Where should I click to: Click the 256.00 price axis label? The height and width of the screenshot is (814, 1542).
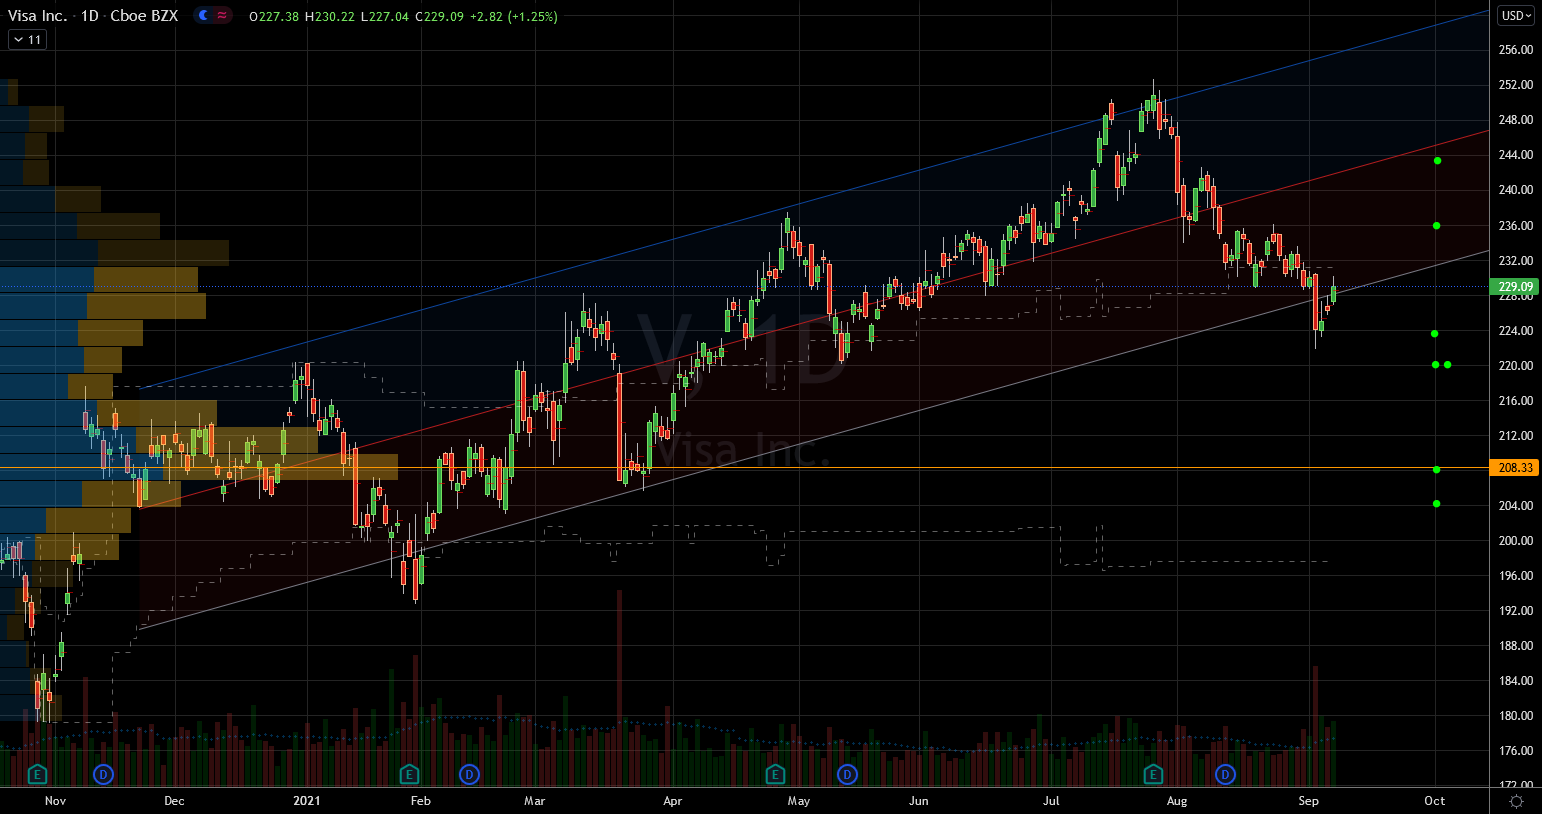click(x=1516, y=50)
